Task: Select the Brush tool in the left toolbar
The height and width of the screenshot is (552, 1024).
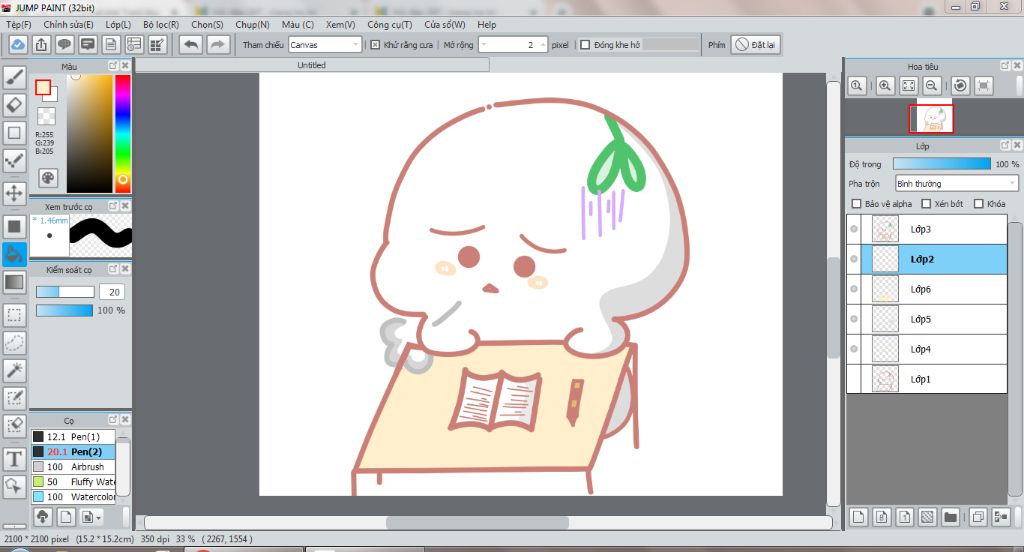Action: click(14, 77)
